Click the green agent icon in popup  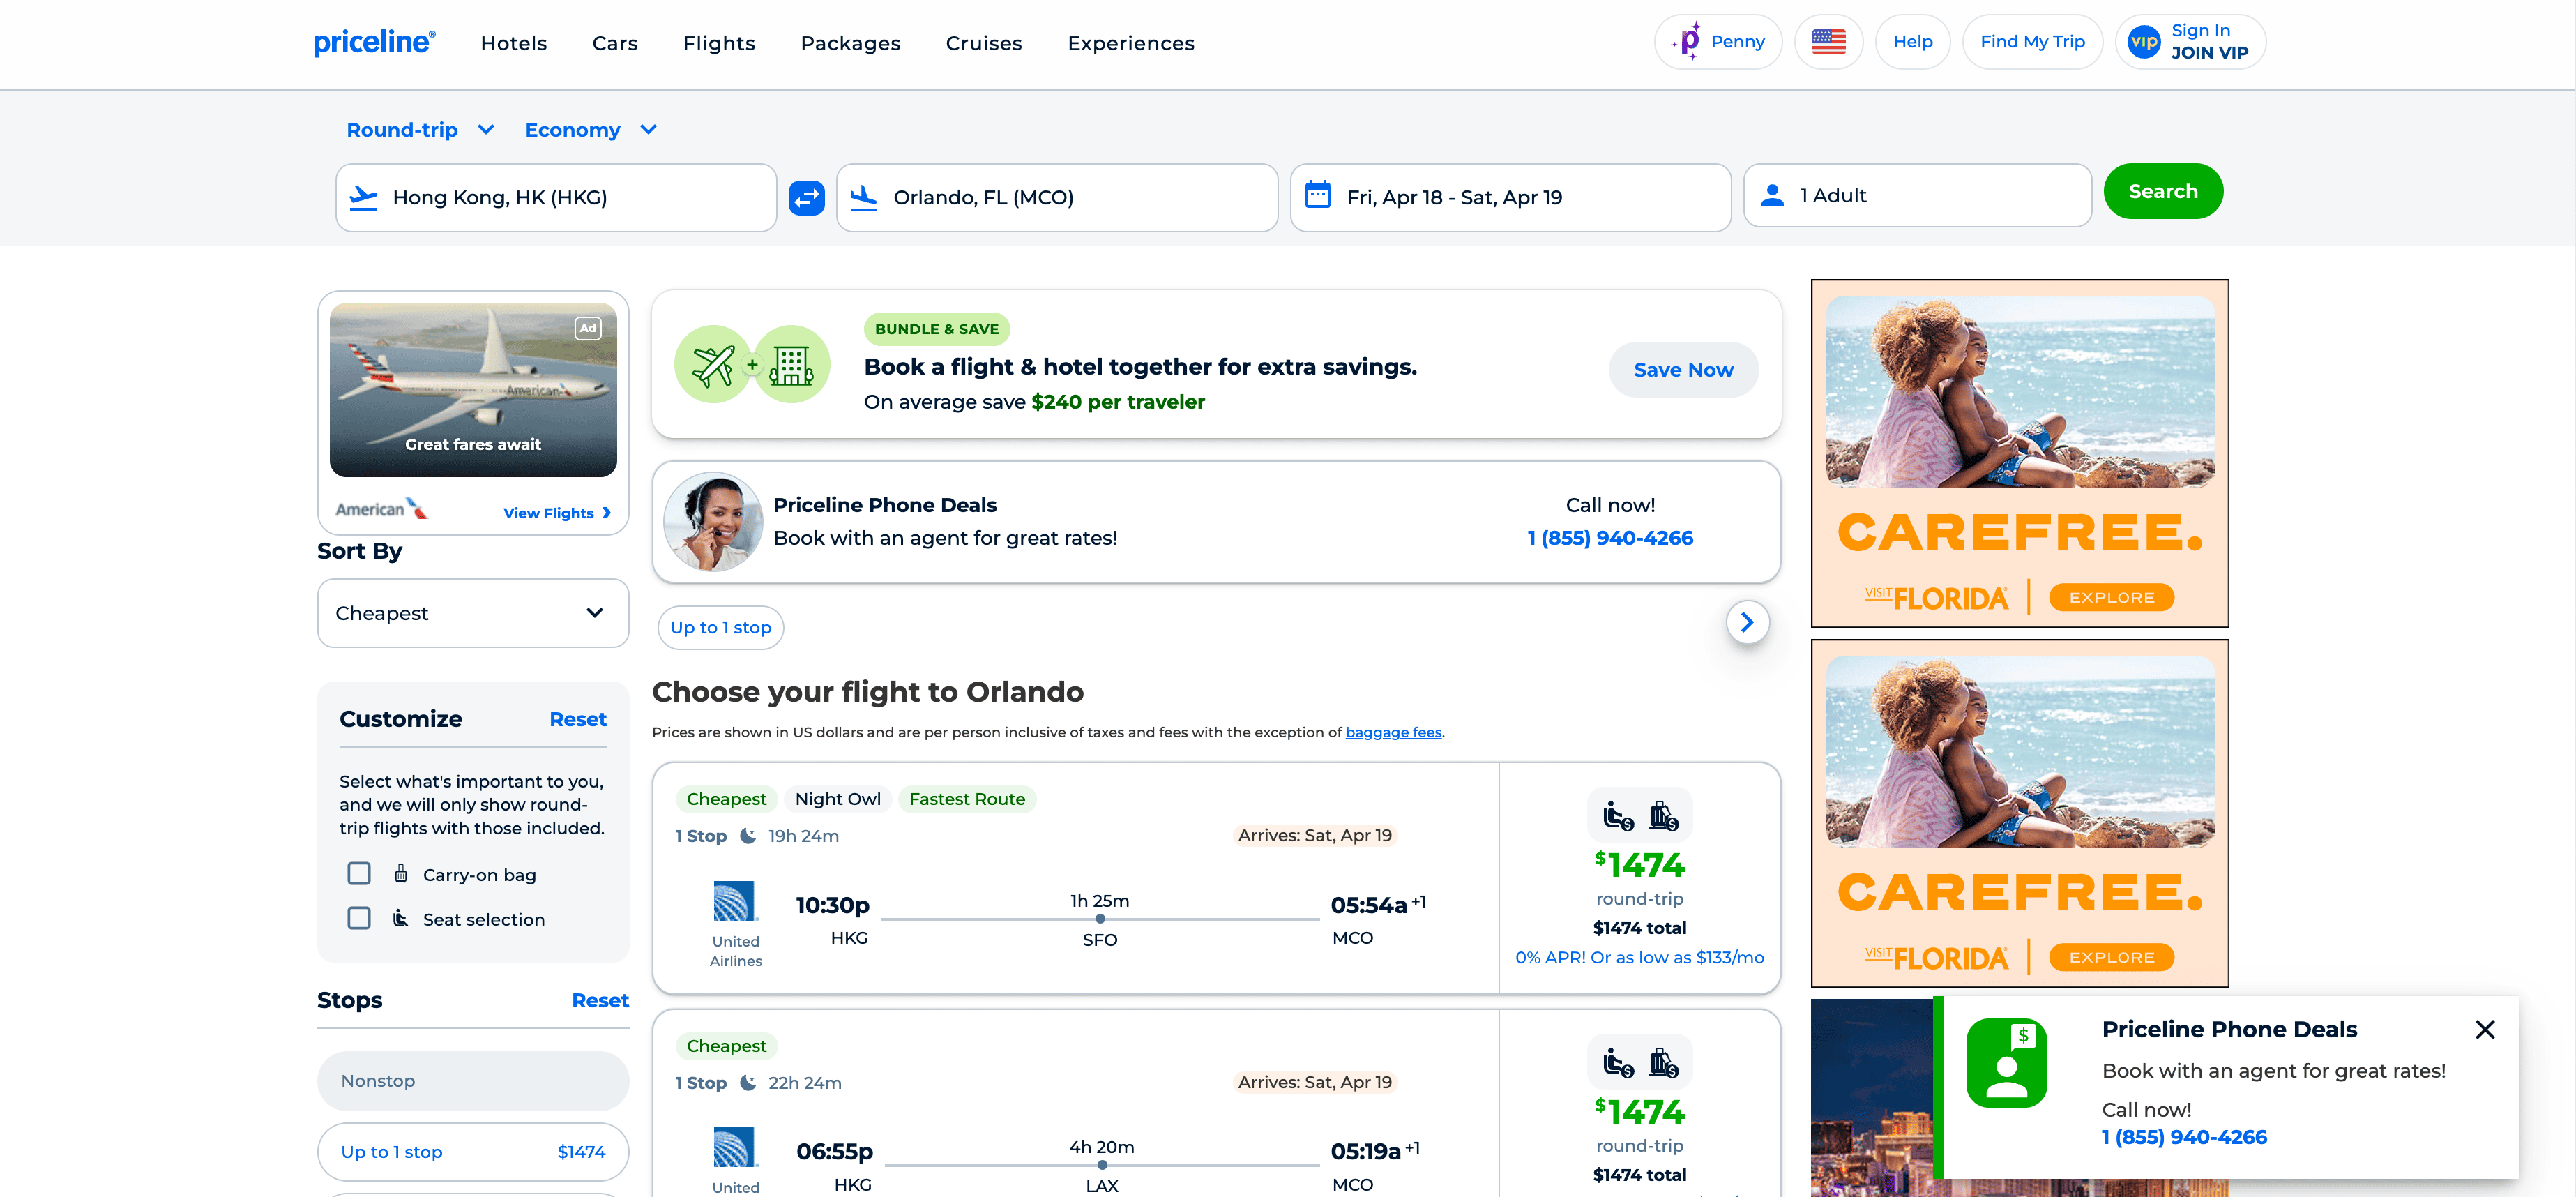pos(2006,1063)
